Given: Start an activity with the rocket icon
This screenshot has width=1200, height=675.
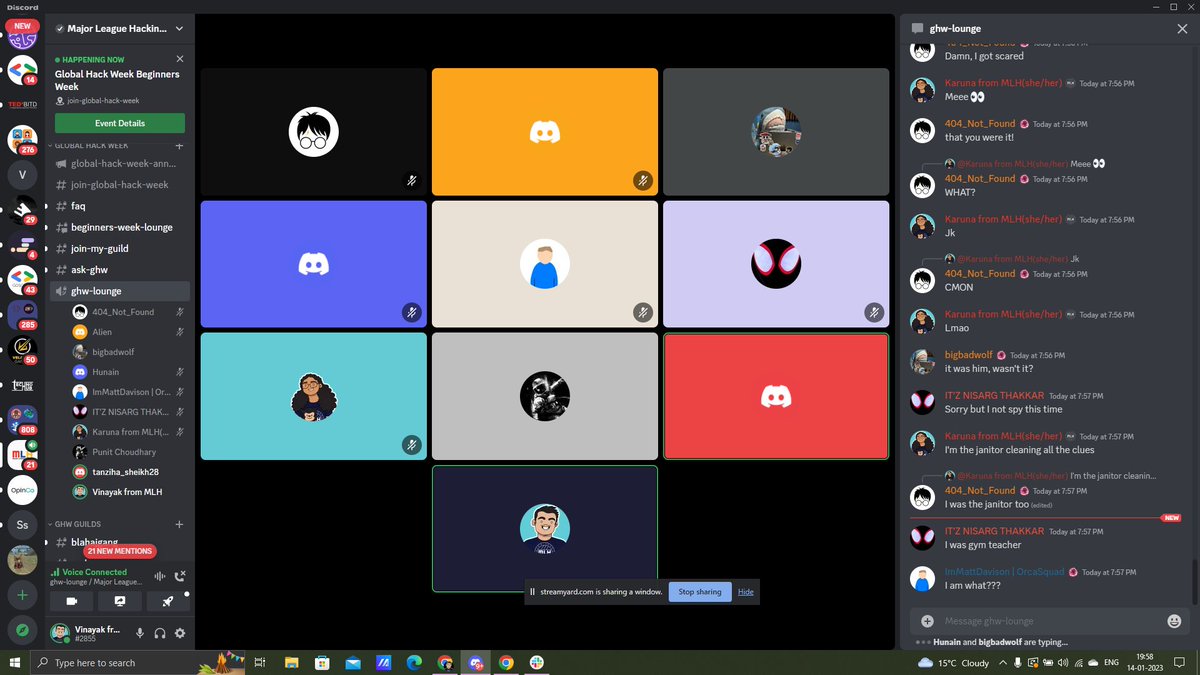Looking at the screenshot, I should coord(168,601).
